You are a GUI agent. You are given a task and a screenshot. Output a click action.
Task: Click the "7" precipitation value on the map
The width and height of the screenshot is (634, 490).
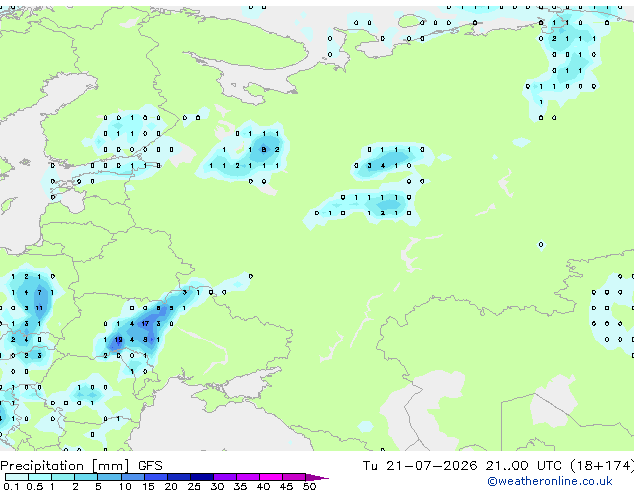(x=39, y=292)
